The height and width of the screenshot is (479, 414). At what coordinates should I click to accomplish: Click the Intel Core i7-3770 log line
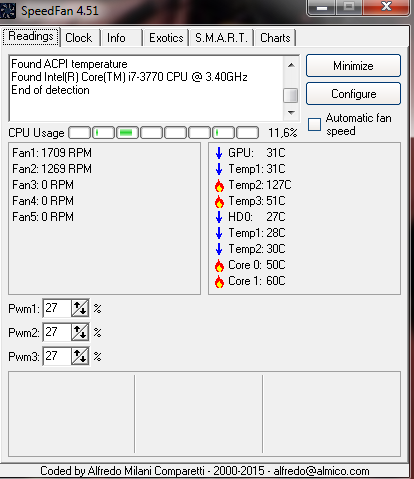coord(129,77)
